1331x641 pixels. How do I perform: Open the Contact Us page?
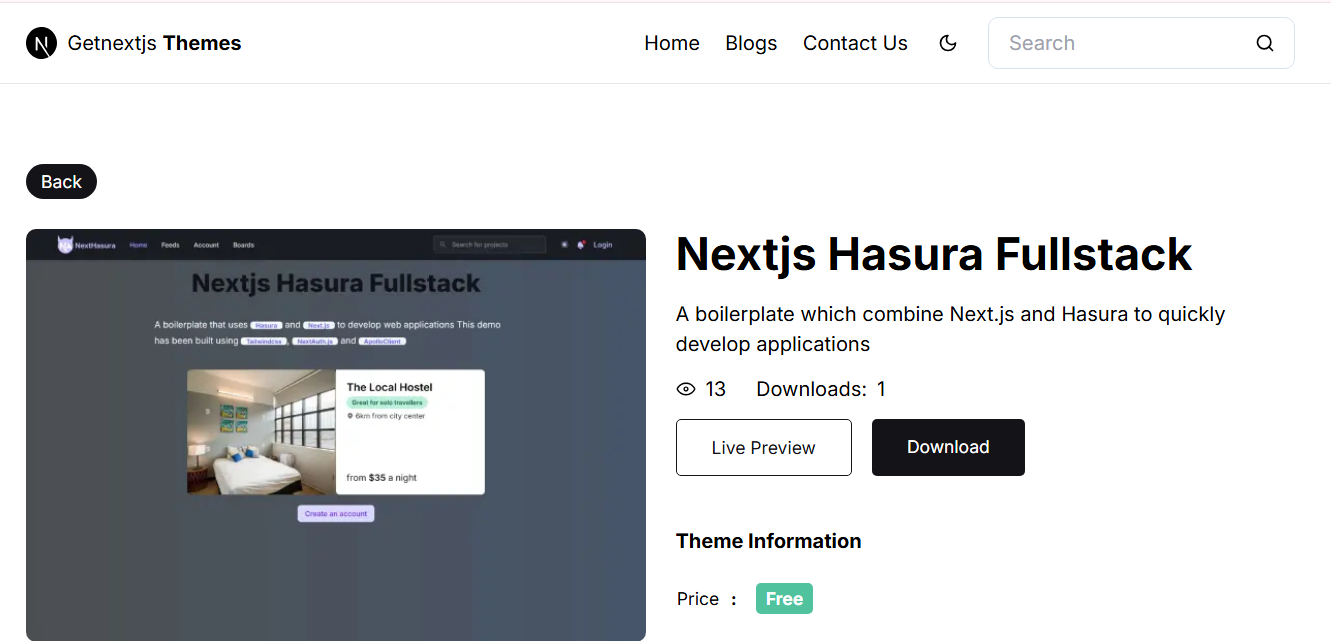tap(855, 43)
